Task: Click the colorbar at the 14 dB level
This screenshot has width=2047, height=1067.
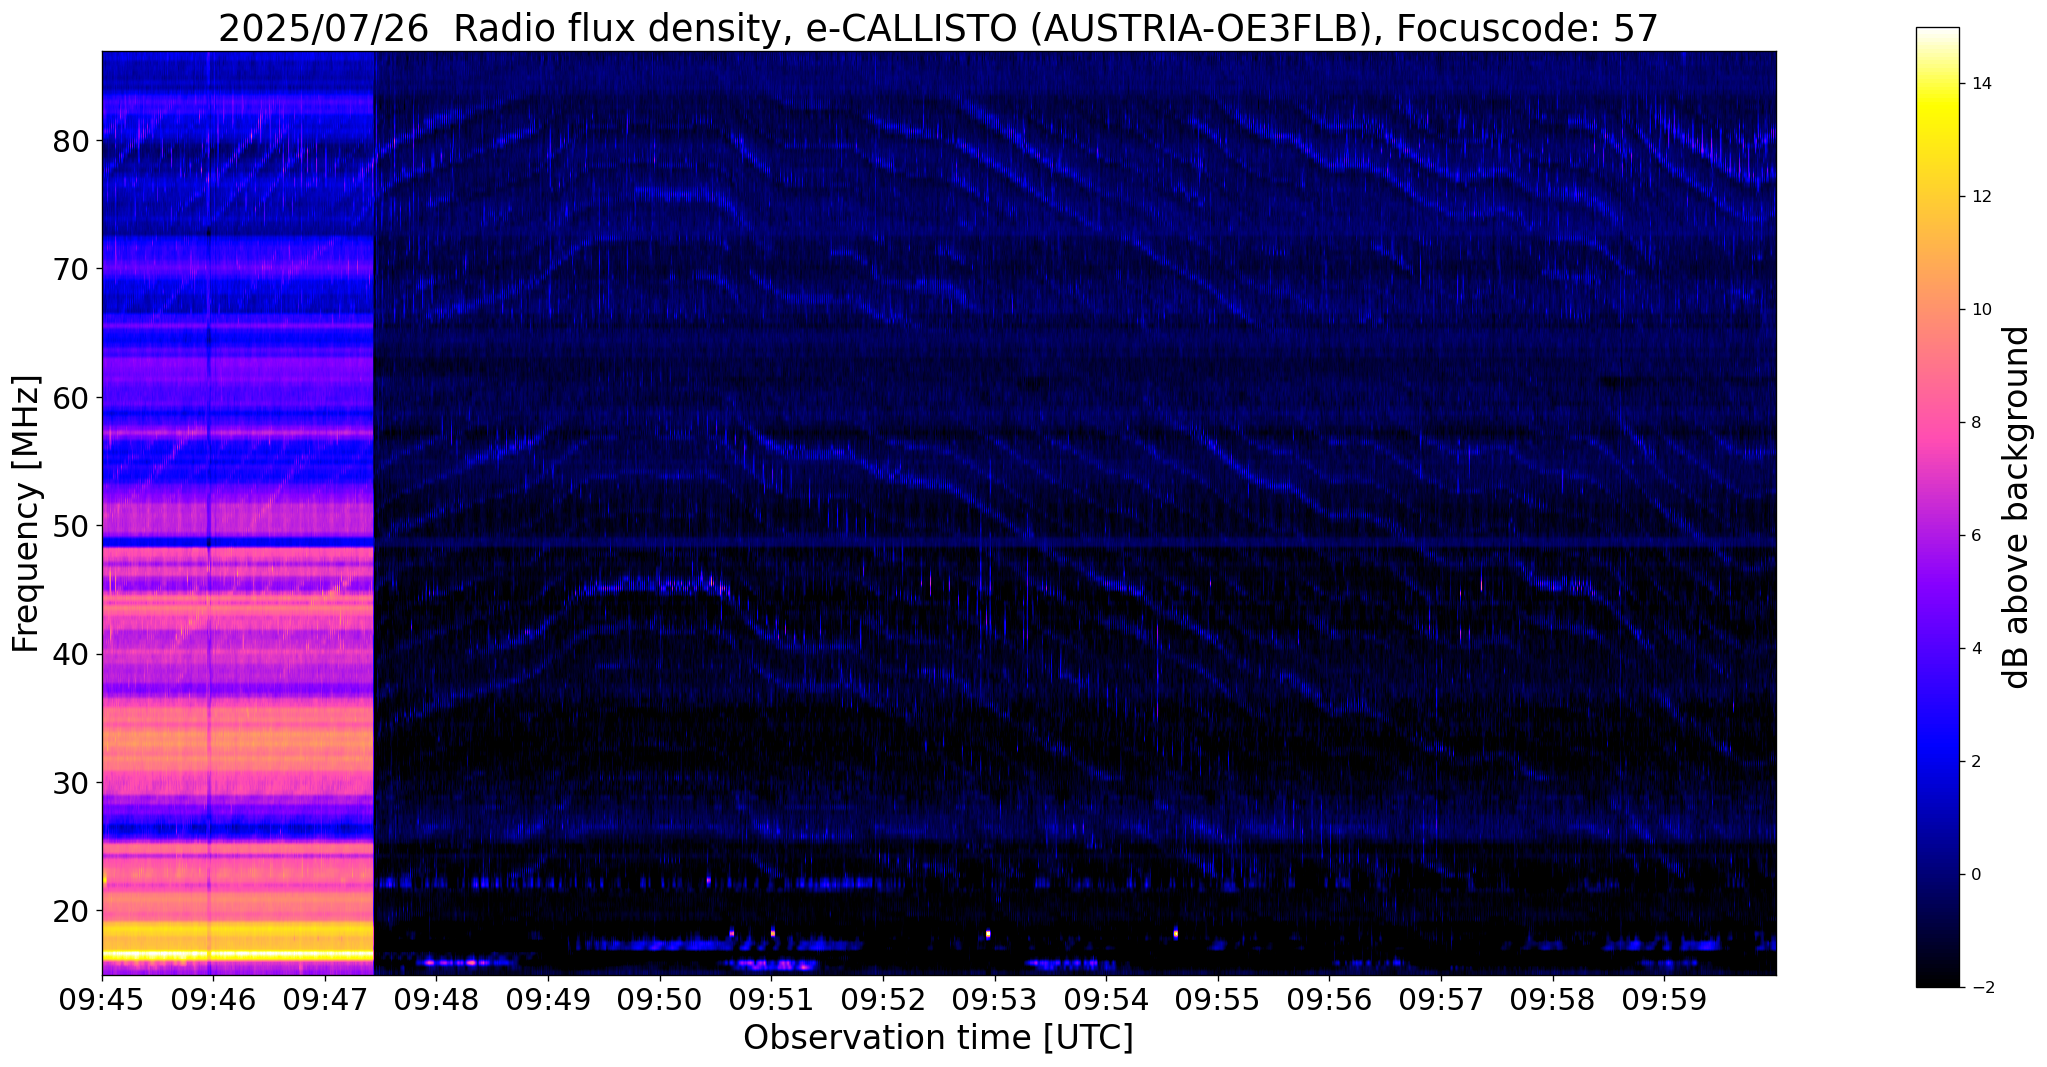Action: click(1937, 84)
